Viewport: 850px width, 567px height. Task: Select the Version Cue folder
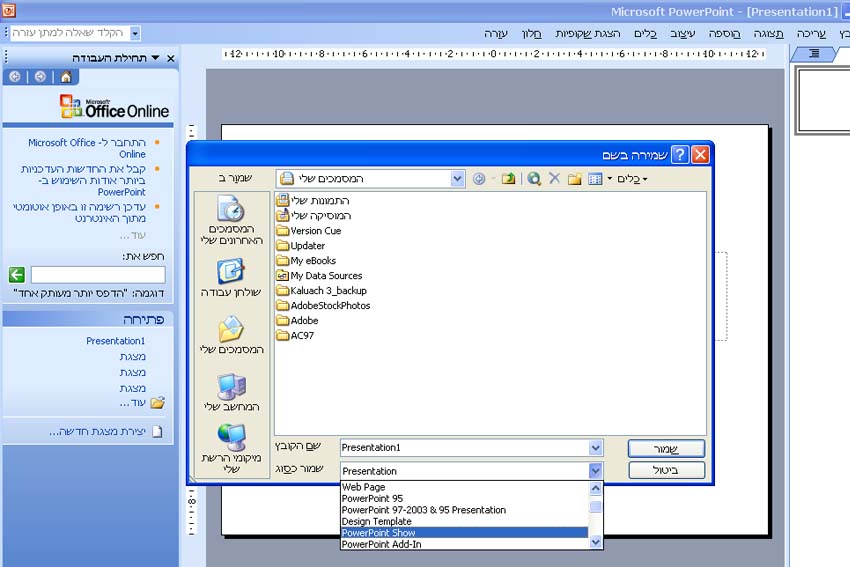[x=309, y=230]
